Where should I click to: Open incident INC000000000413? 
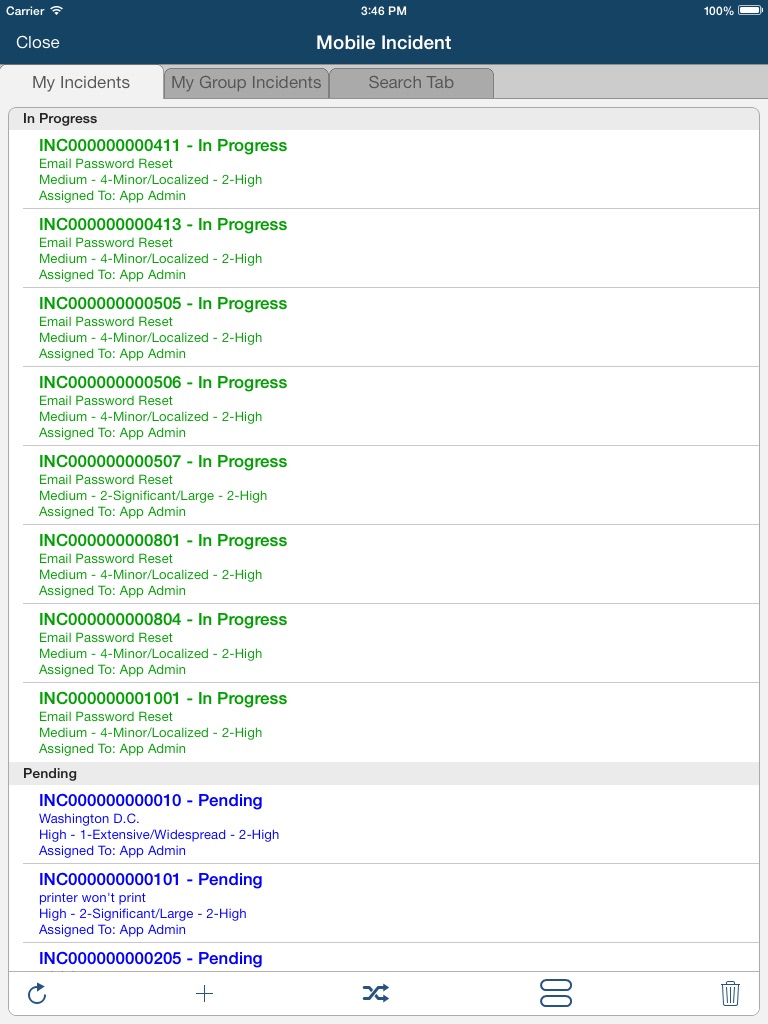coord(383,248)
